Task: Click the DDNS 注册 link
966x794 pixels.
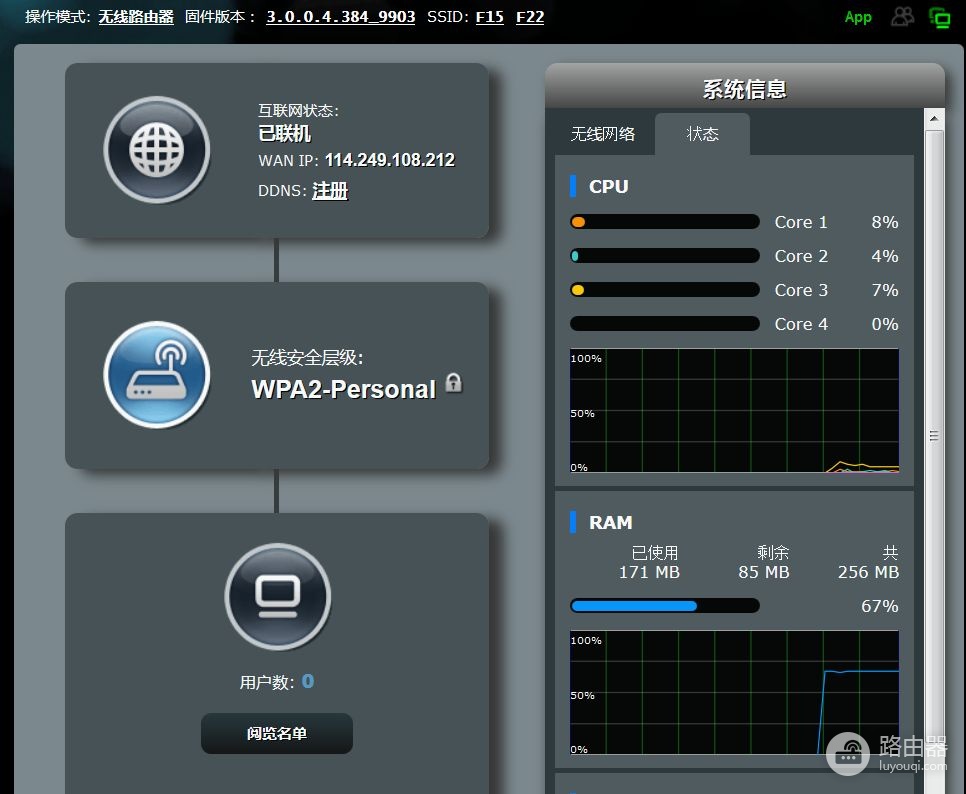Action: 330,190
